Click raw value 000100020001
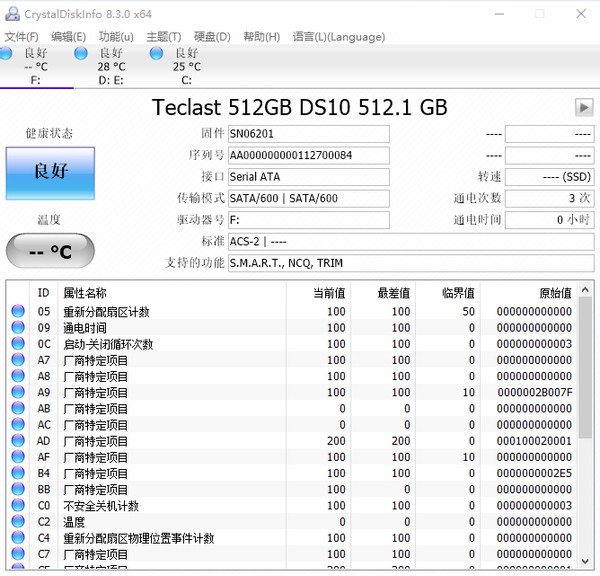The width and height of the screenshot is (600, 576). click(534, 441)
